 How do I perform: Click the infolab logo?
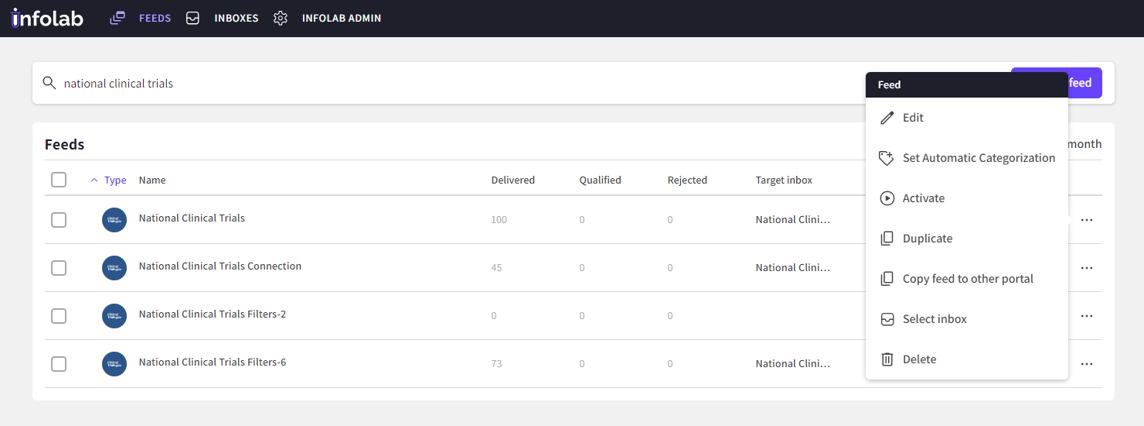(x=47, y=18)
